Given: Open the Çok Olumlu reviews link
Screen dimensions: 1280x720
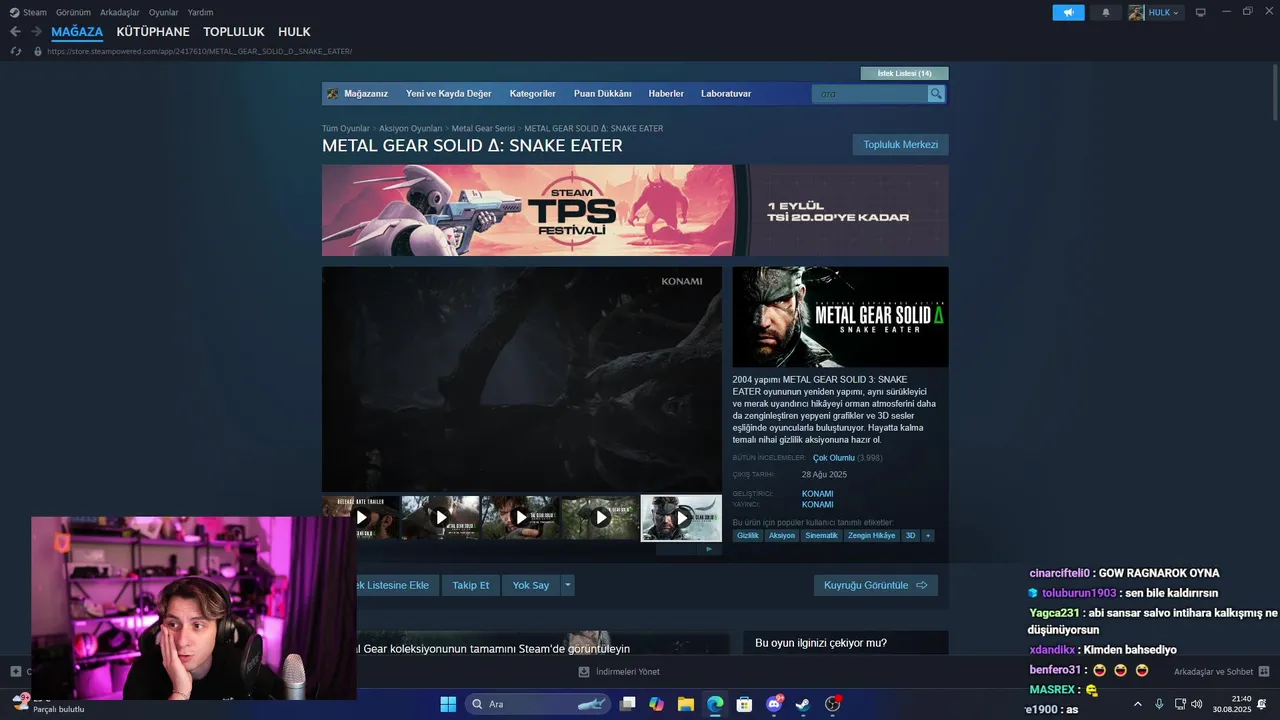Looking at the screenshot, I should [x=834, y=458].
